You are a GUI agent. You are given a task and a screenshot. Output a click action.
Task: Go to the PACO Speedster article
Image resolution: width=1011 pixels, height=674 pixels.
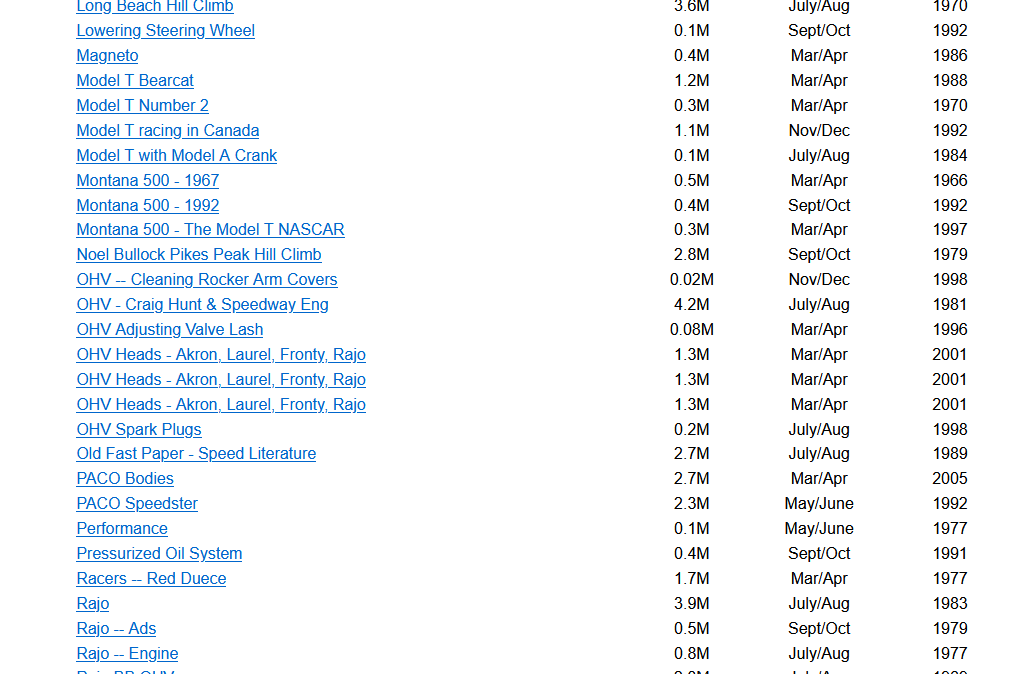(x=137, y=504)
